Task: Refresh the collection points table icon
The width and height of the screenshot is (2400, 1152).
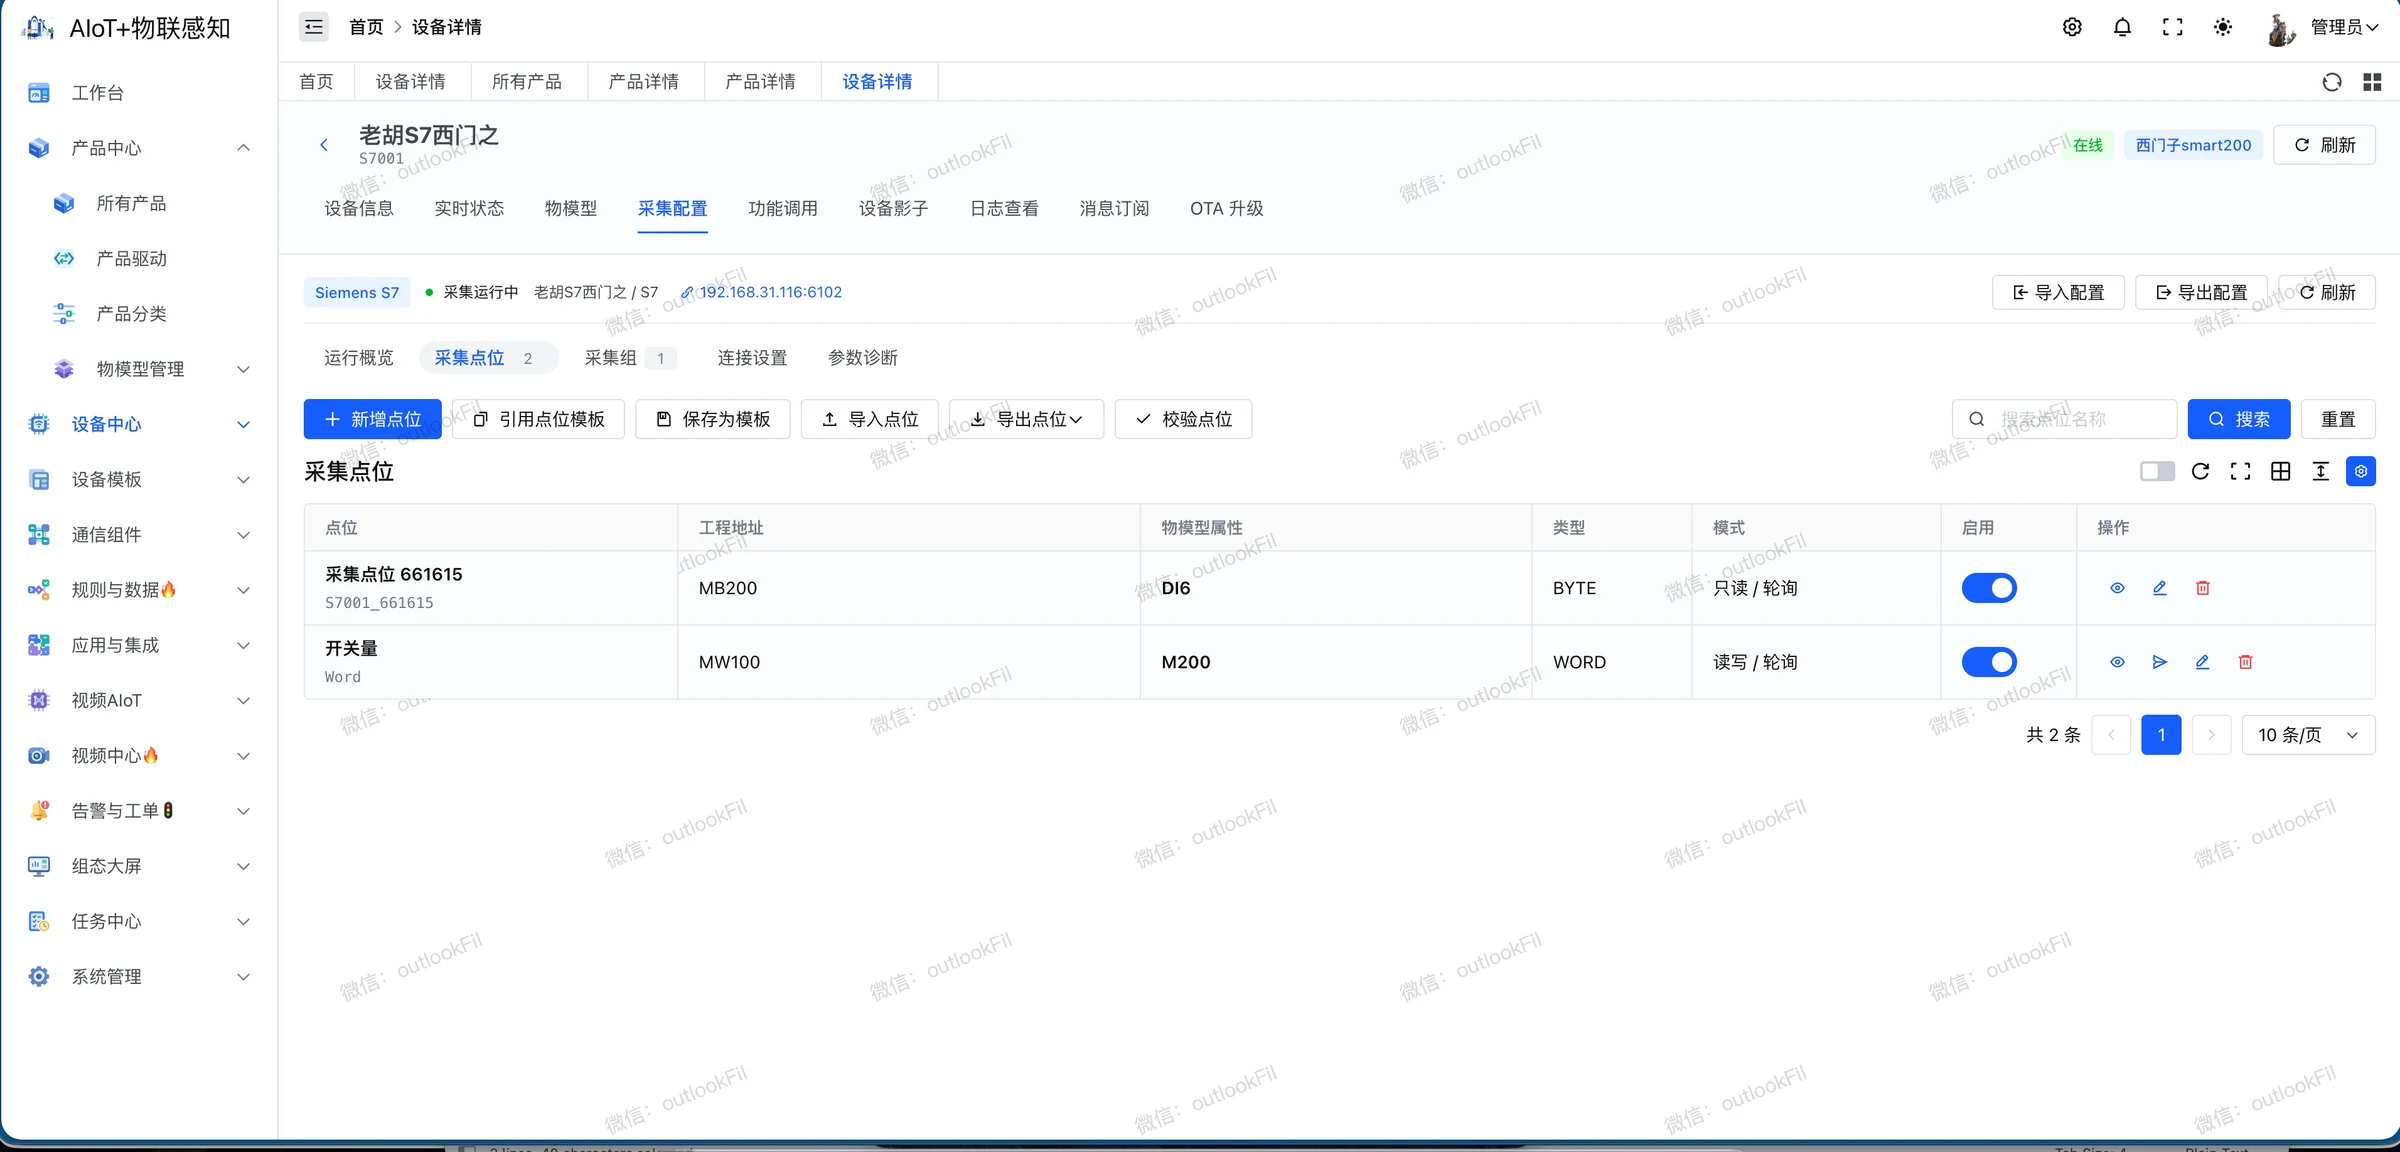Action: pos(2200,471)
